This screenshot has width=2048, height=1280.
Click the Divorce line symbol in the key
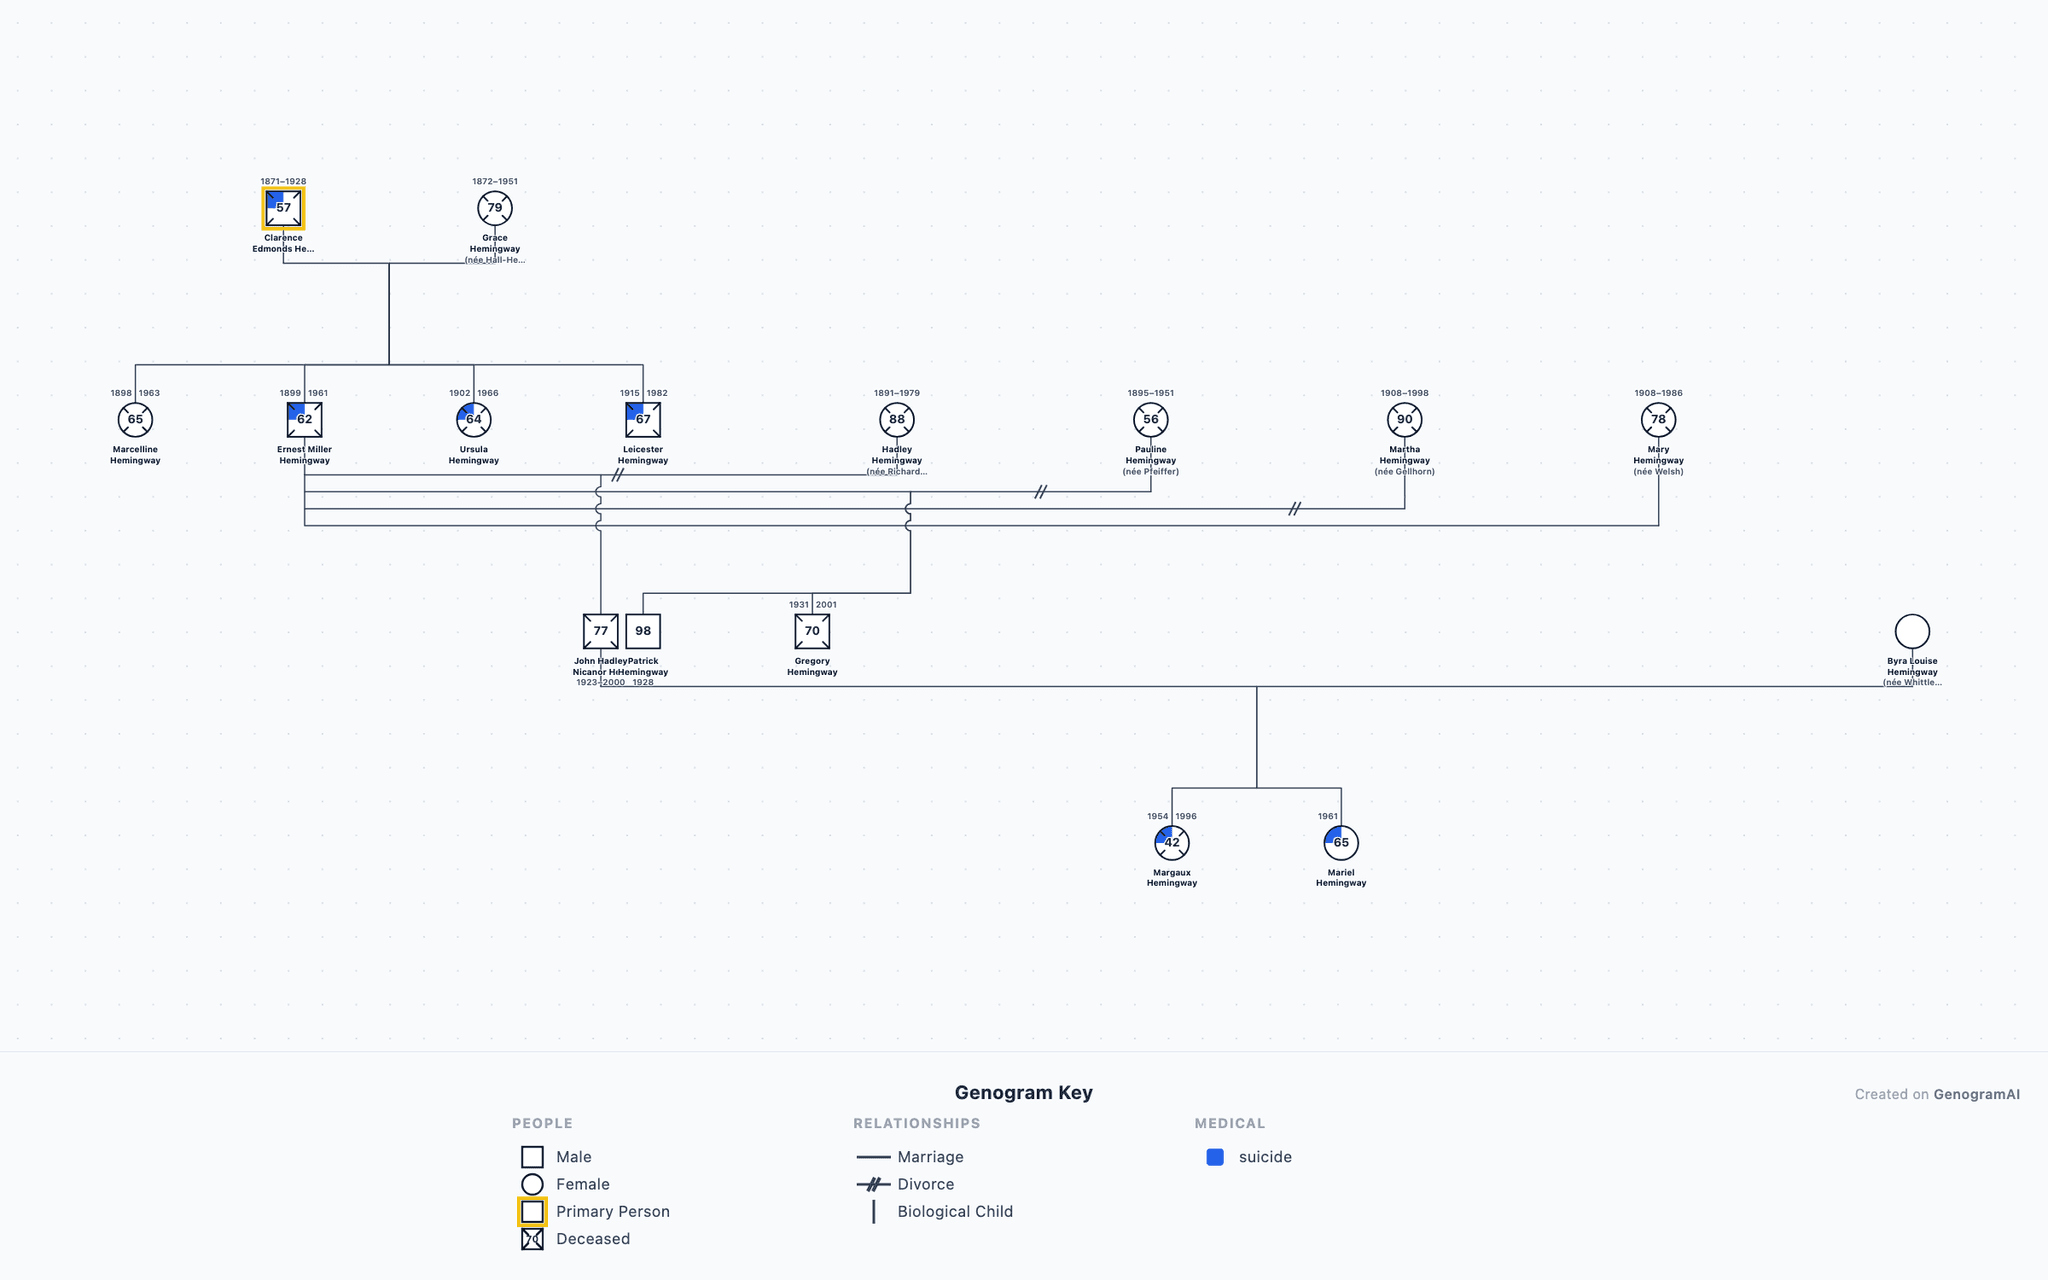[x=873, y=1184]
